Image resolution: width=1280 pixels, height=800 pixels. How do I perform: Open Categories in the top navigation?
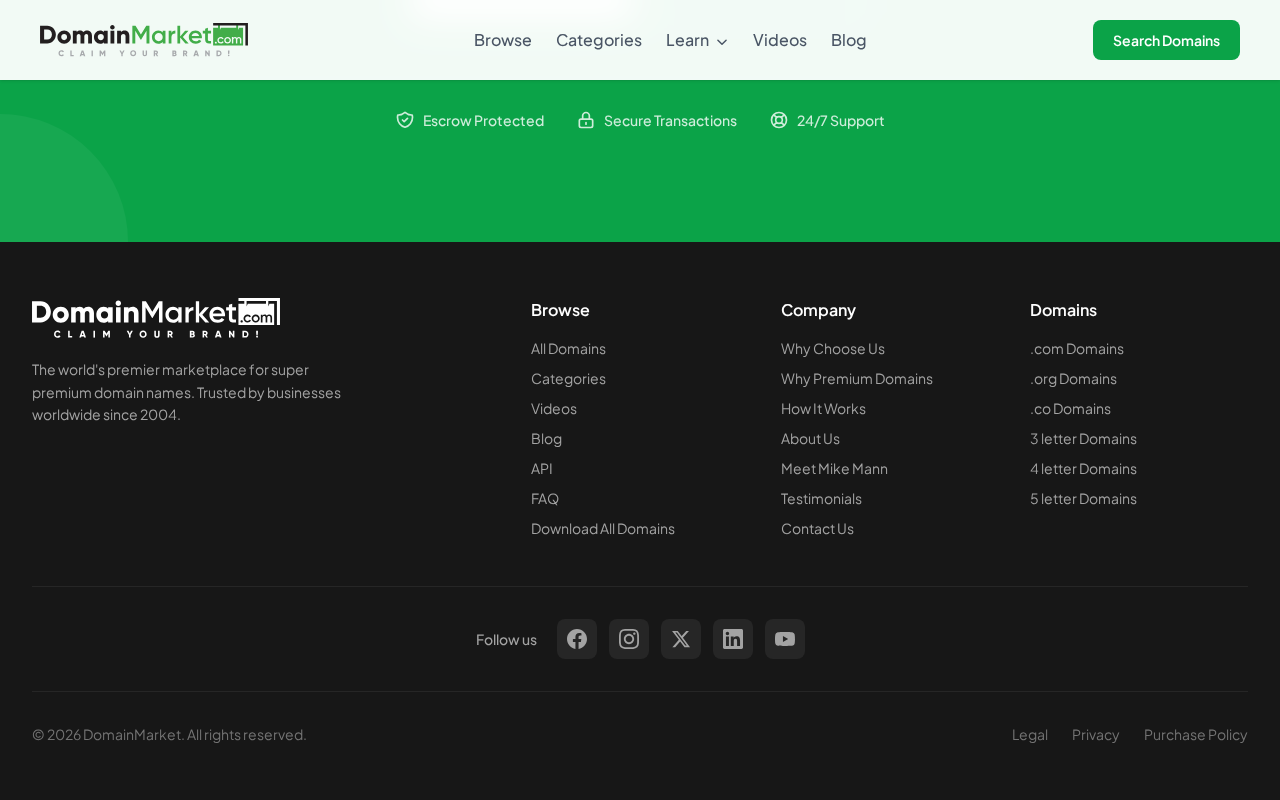(599, 40)
